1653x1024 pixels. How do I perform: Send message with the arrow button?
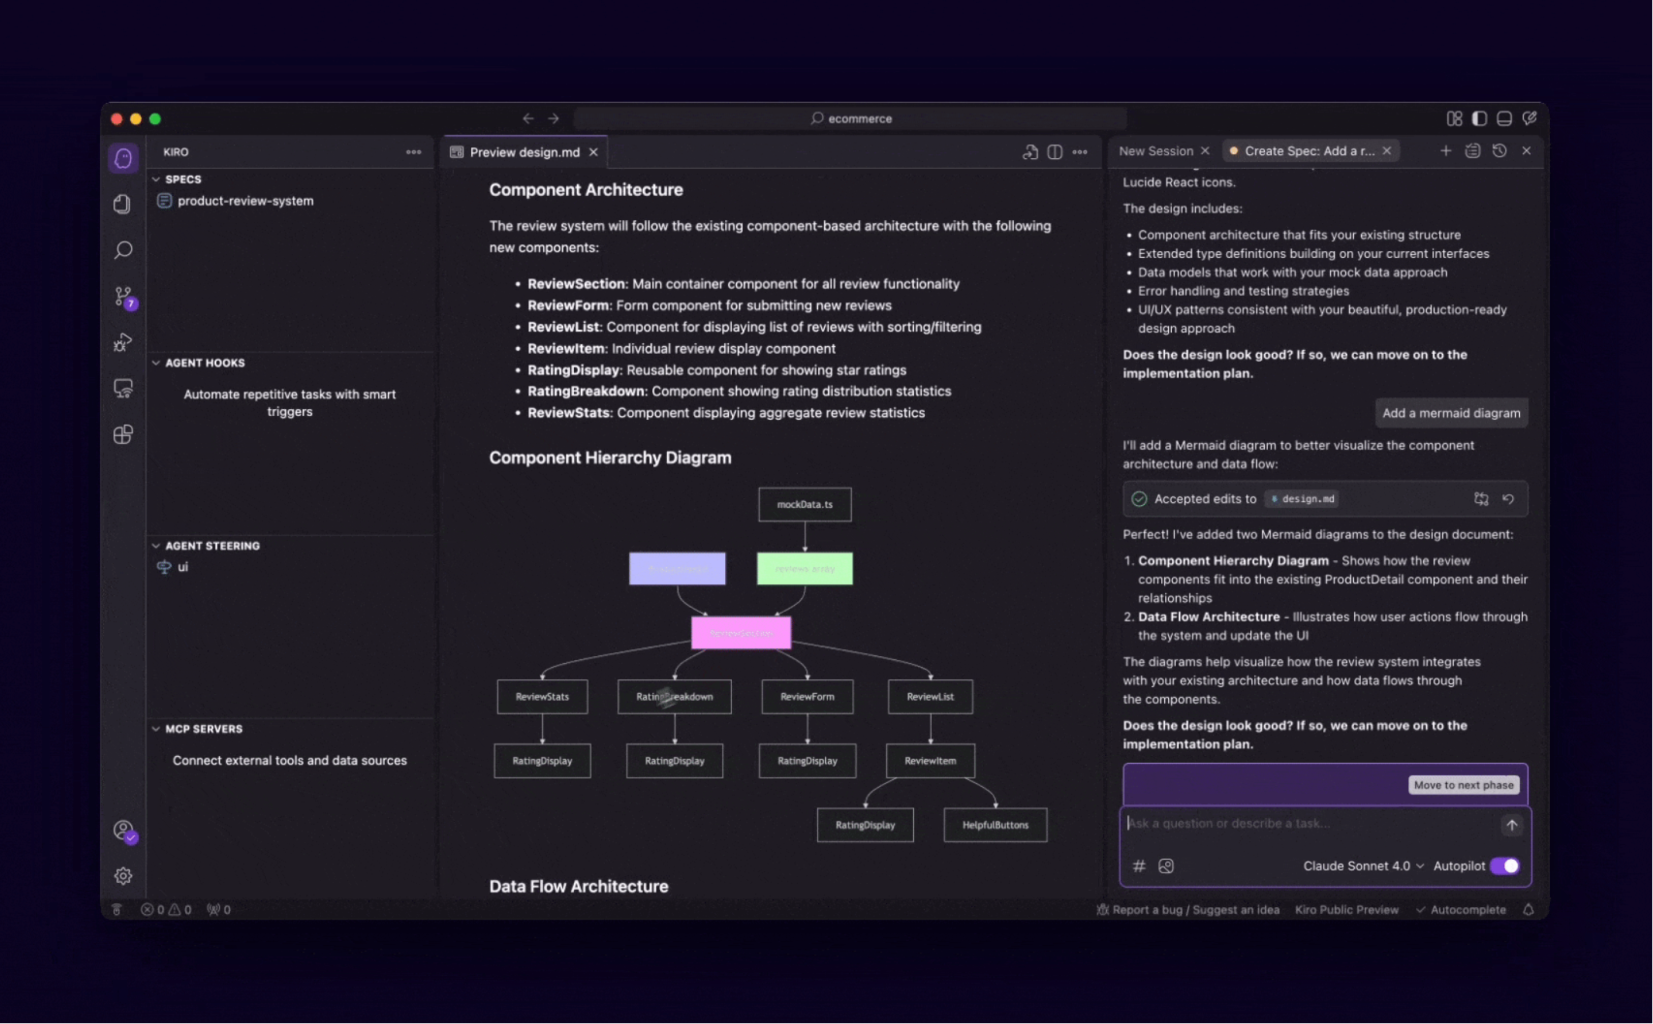coord(1511,825)
